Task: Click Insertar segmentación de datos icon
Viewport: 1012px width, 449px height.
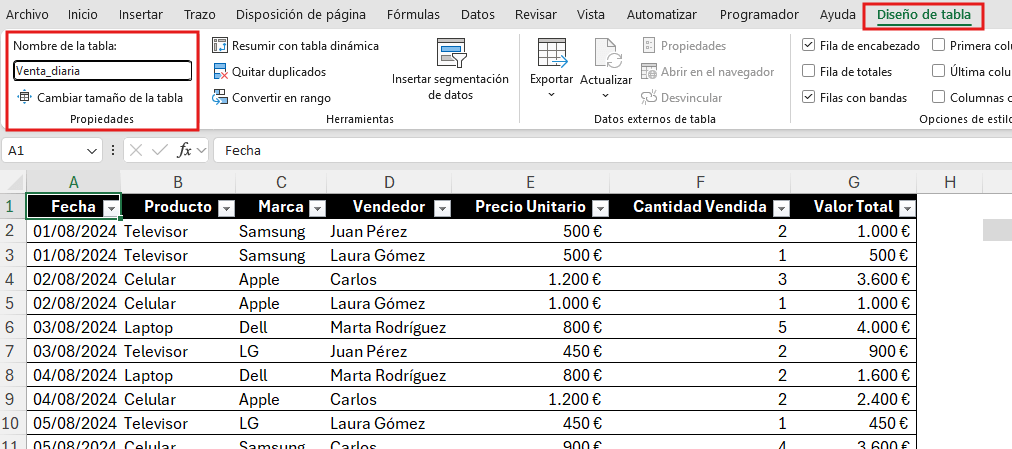Action: point(450,53)
